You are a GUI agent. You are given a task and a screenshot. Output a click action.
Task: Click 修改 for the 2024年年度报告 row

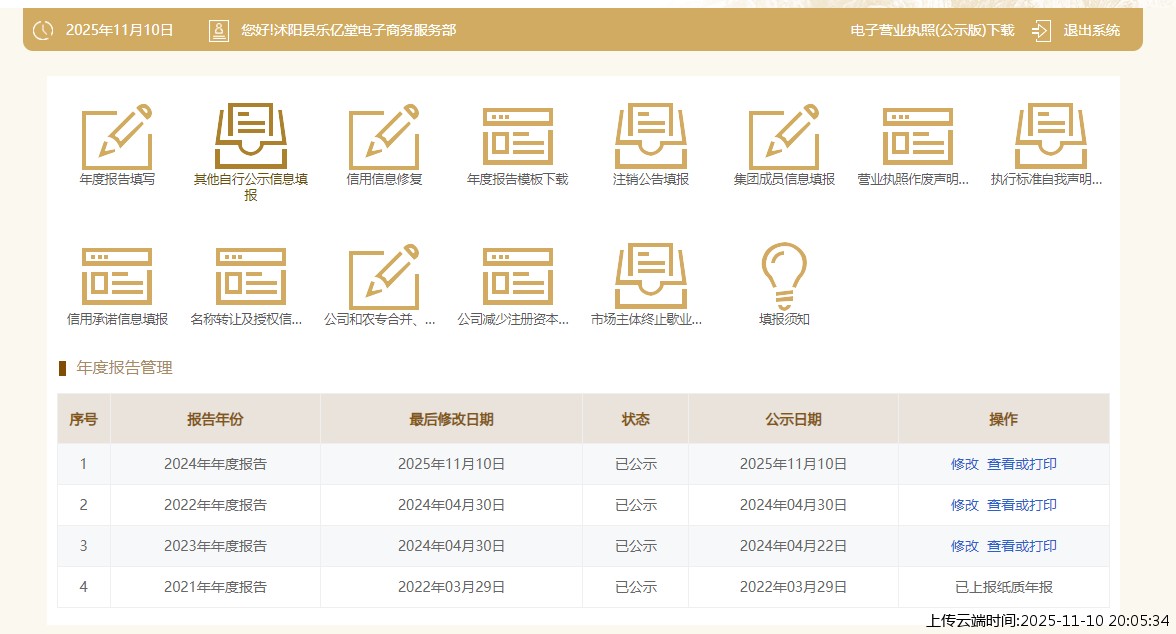pos(964,464)
